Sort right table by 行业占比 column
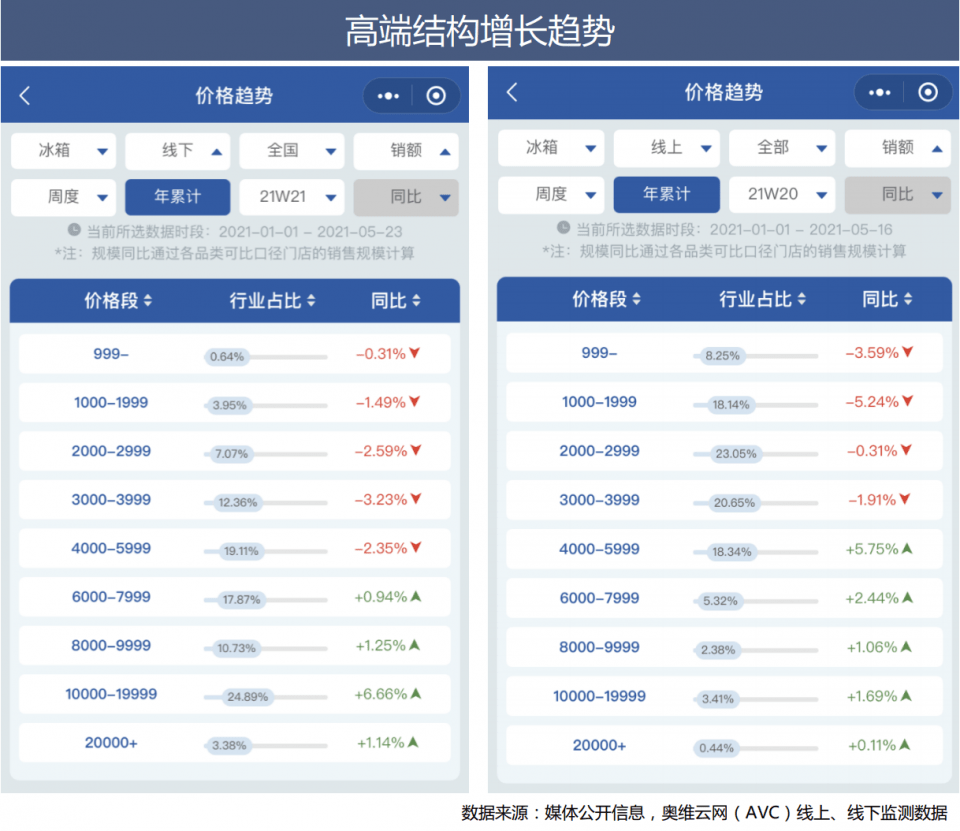 [762, 299]
